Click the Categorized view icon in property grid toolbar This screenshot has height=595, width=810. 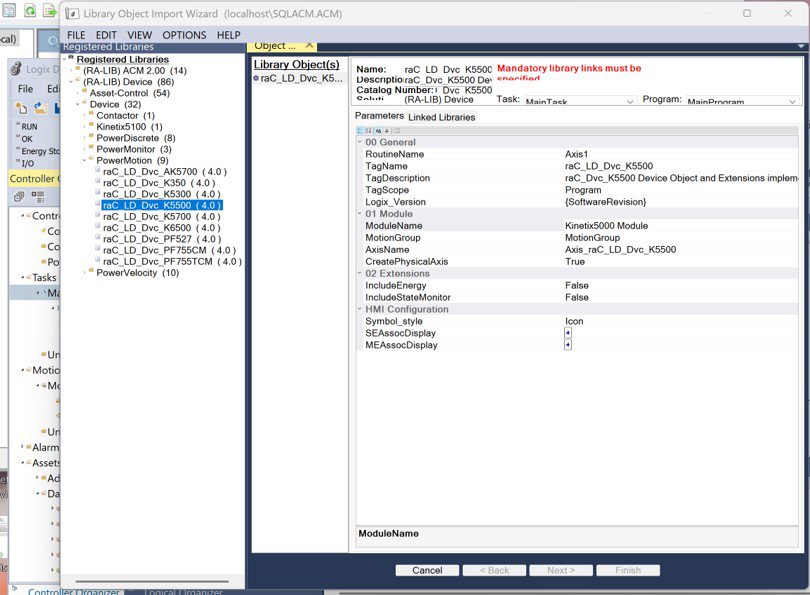point(361,131)
